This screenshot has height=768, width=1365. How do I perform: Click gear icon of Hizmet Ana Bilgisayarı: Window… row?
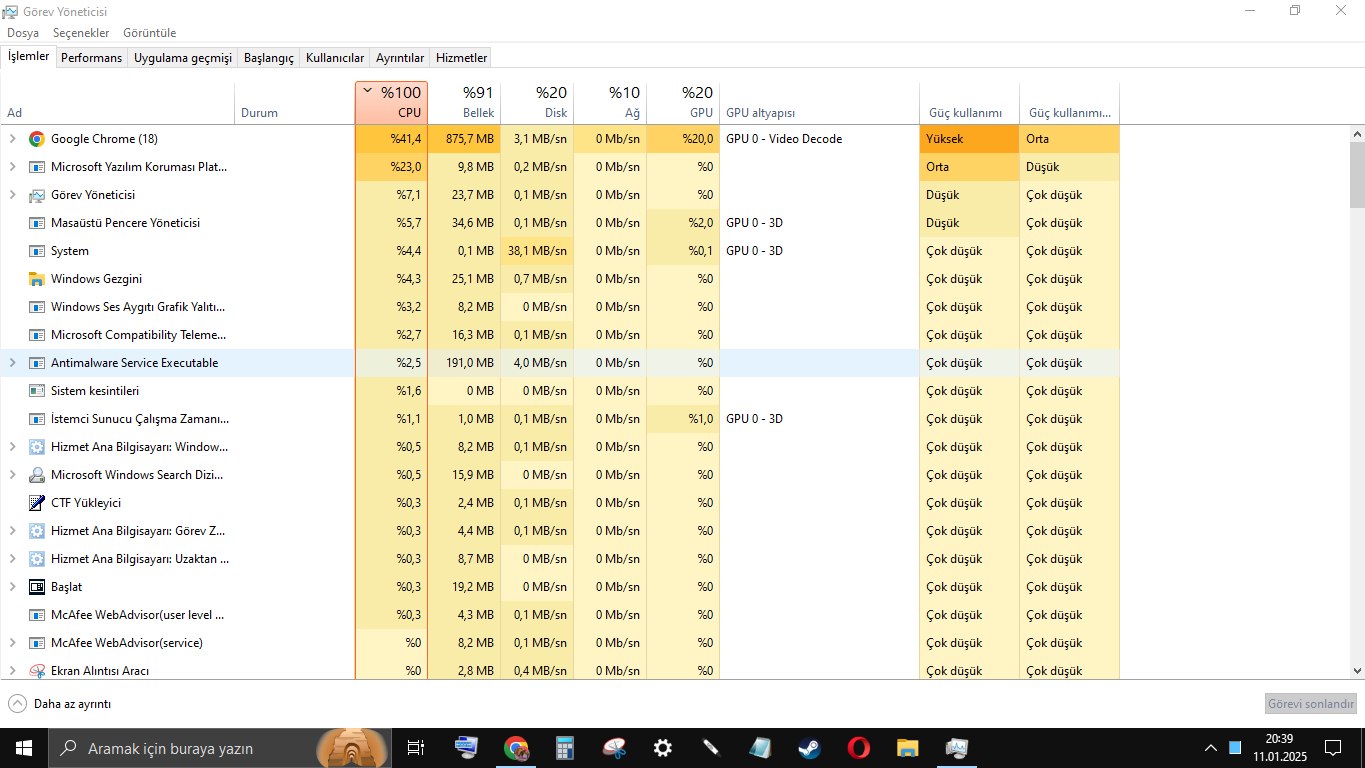pyautogui.click(x=37, y=447)
